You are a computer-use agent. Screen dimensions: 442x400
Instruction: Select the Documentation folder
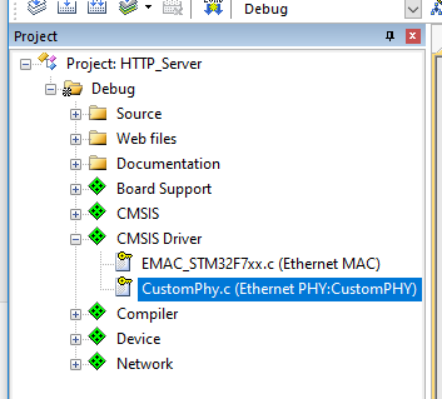[x=168, y=164]
